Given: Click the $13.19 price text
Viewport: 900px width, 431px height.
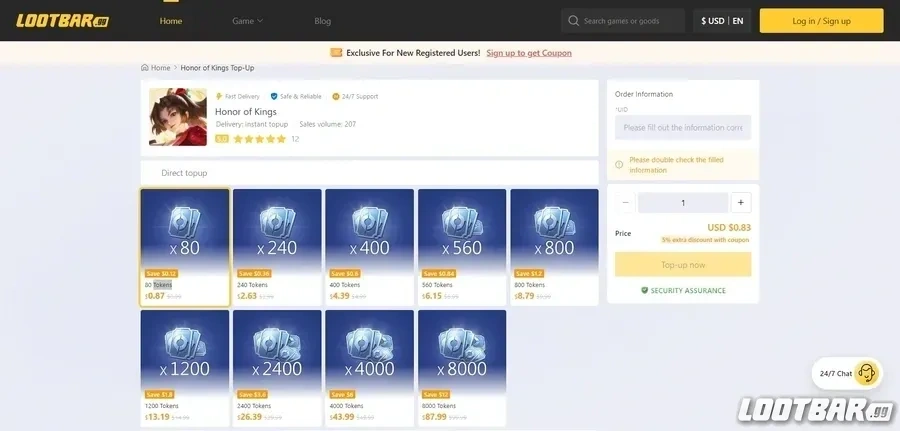Looking at the screenshot, I should [157, 417].
